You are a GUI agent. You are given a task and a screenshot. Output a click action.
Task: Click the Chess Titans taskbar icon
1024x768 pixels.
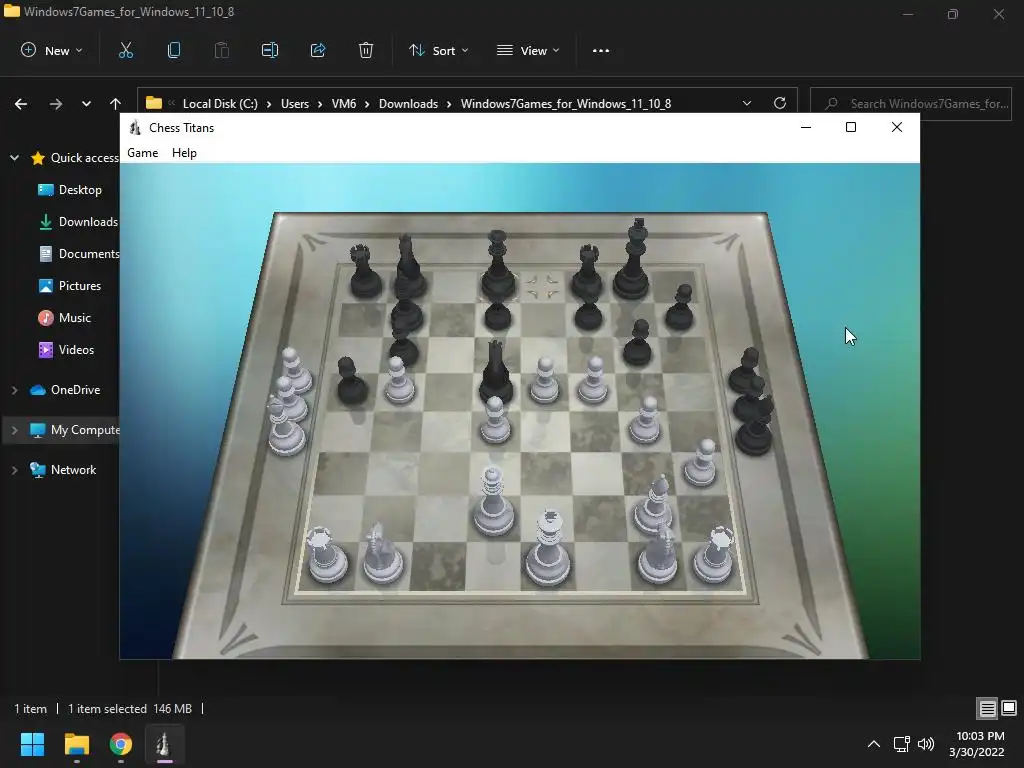(x=164, y=744)
